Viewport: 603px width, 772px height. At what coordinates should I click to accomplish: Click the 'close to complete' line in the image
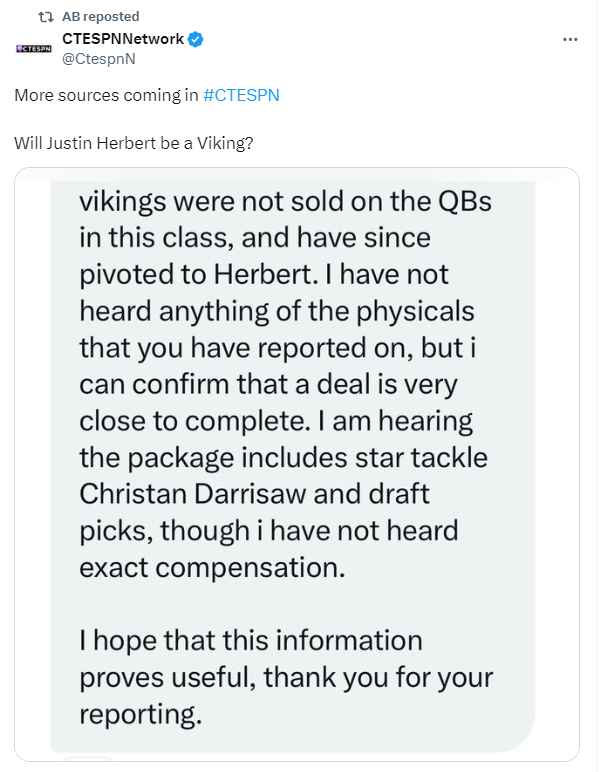click(276, 421)
